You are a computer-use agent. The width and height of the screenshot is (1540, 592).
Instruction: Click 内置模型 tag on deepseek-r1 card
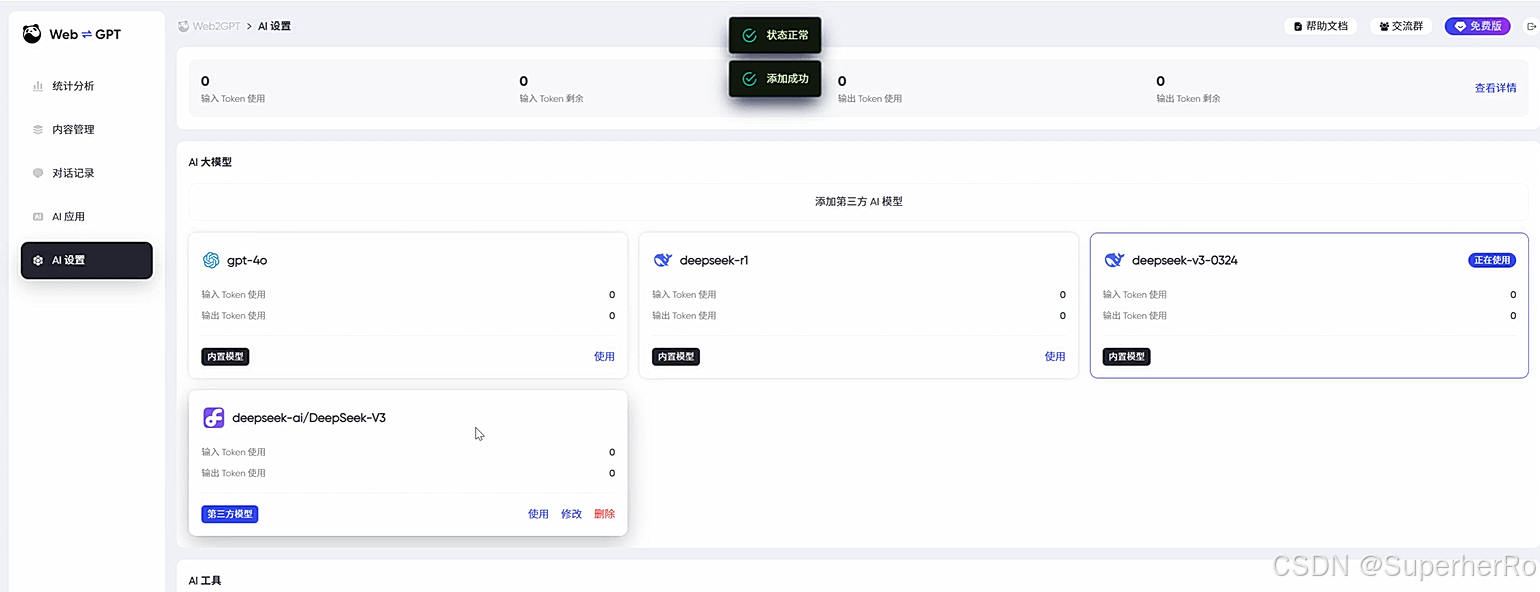pos(676,357)
